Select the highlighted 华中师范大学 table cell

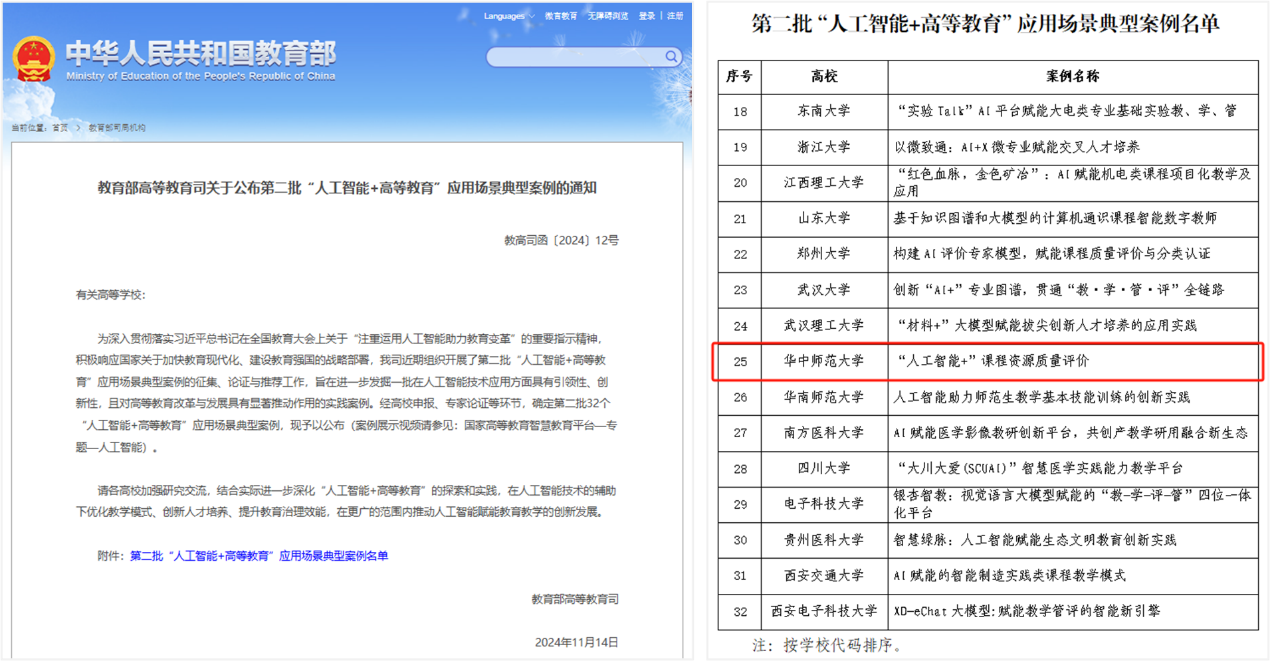pos(824,361)
